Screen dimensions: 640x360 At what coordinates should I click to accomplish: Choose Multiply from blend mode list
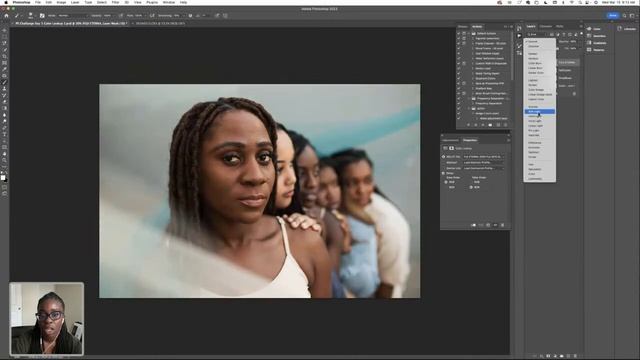[x=533, y=58]
